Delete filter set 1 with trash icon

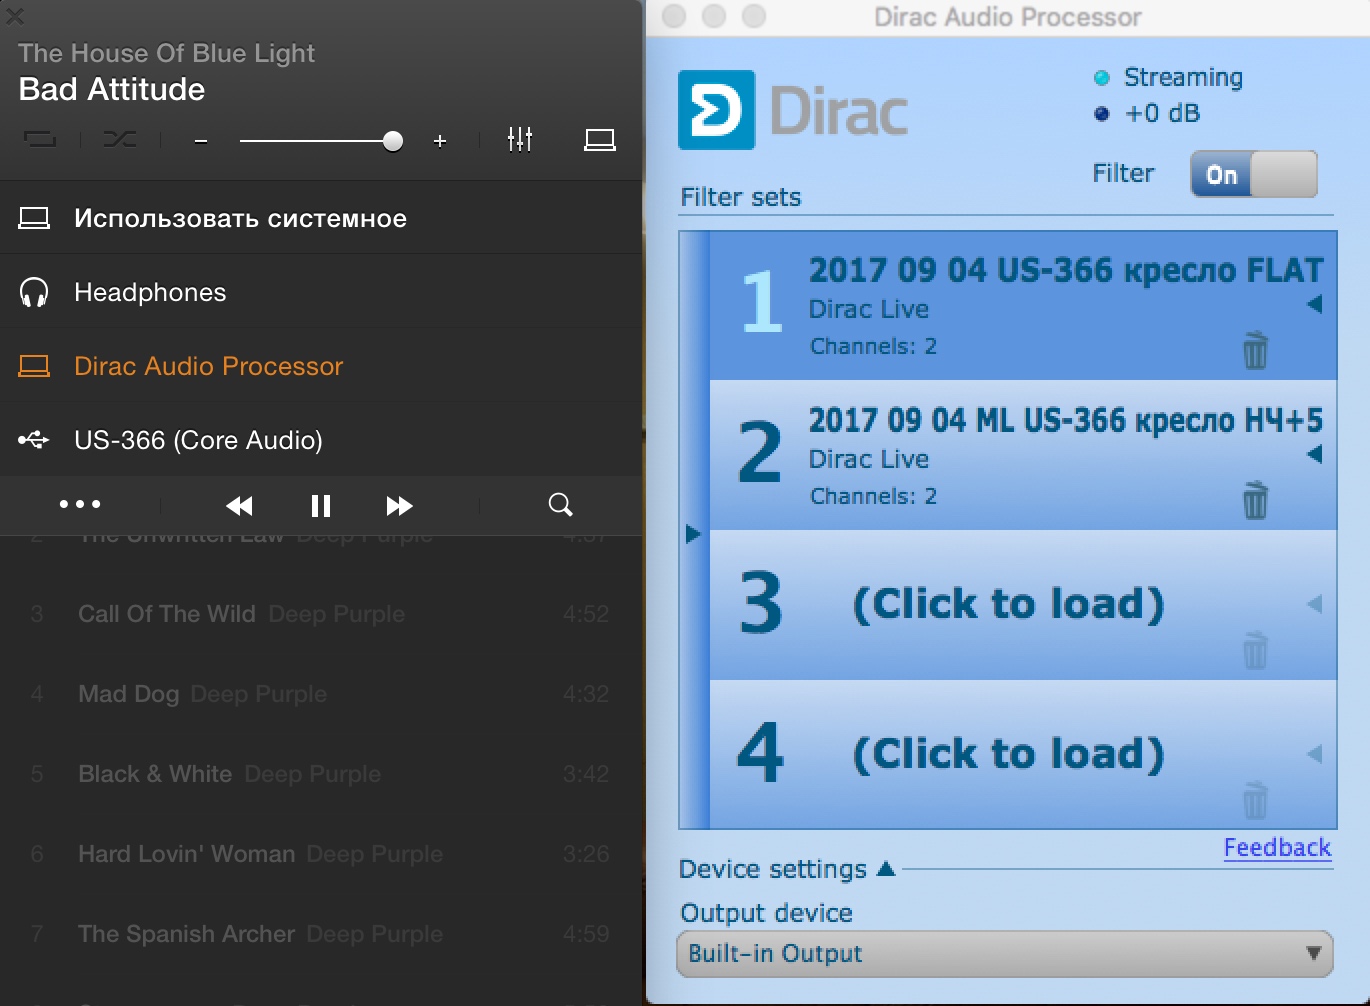click(1254, 351)
